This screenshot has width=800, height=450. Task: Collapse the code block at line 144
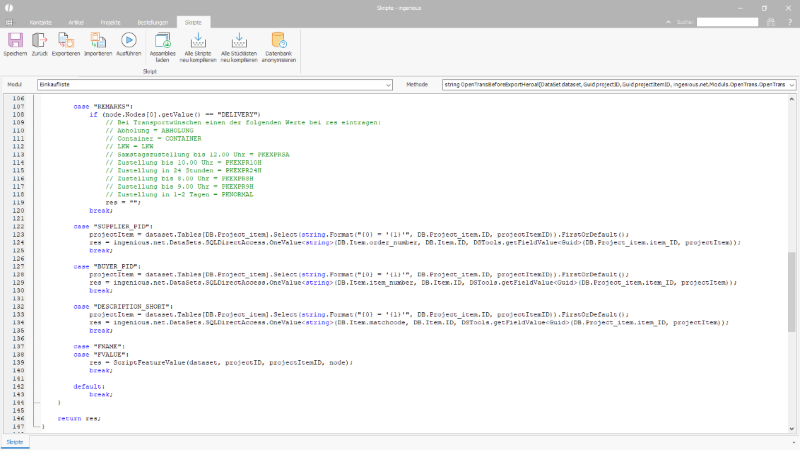click(37, 403)
